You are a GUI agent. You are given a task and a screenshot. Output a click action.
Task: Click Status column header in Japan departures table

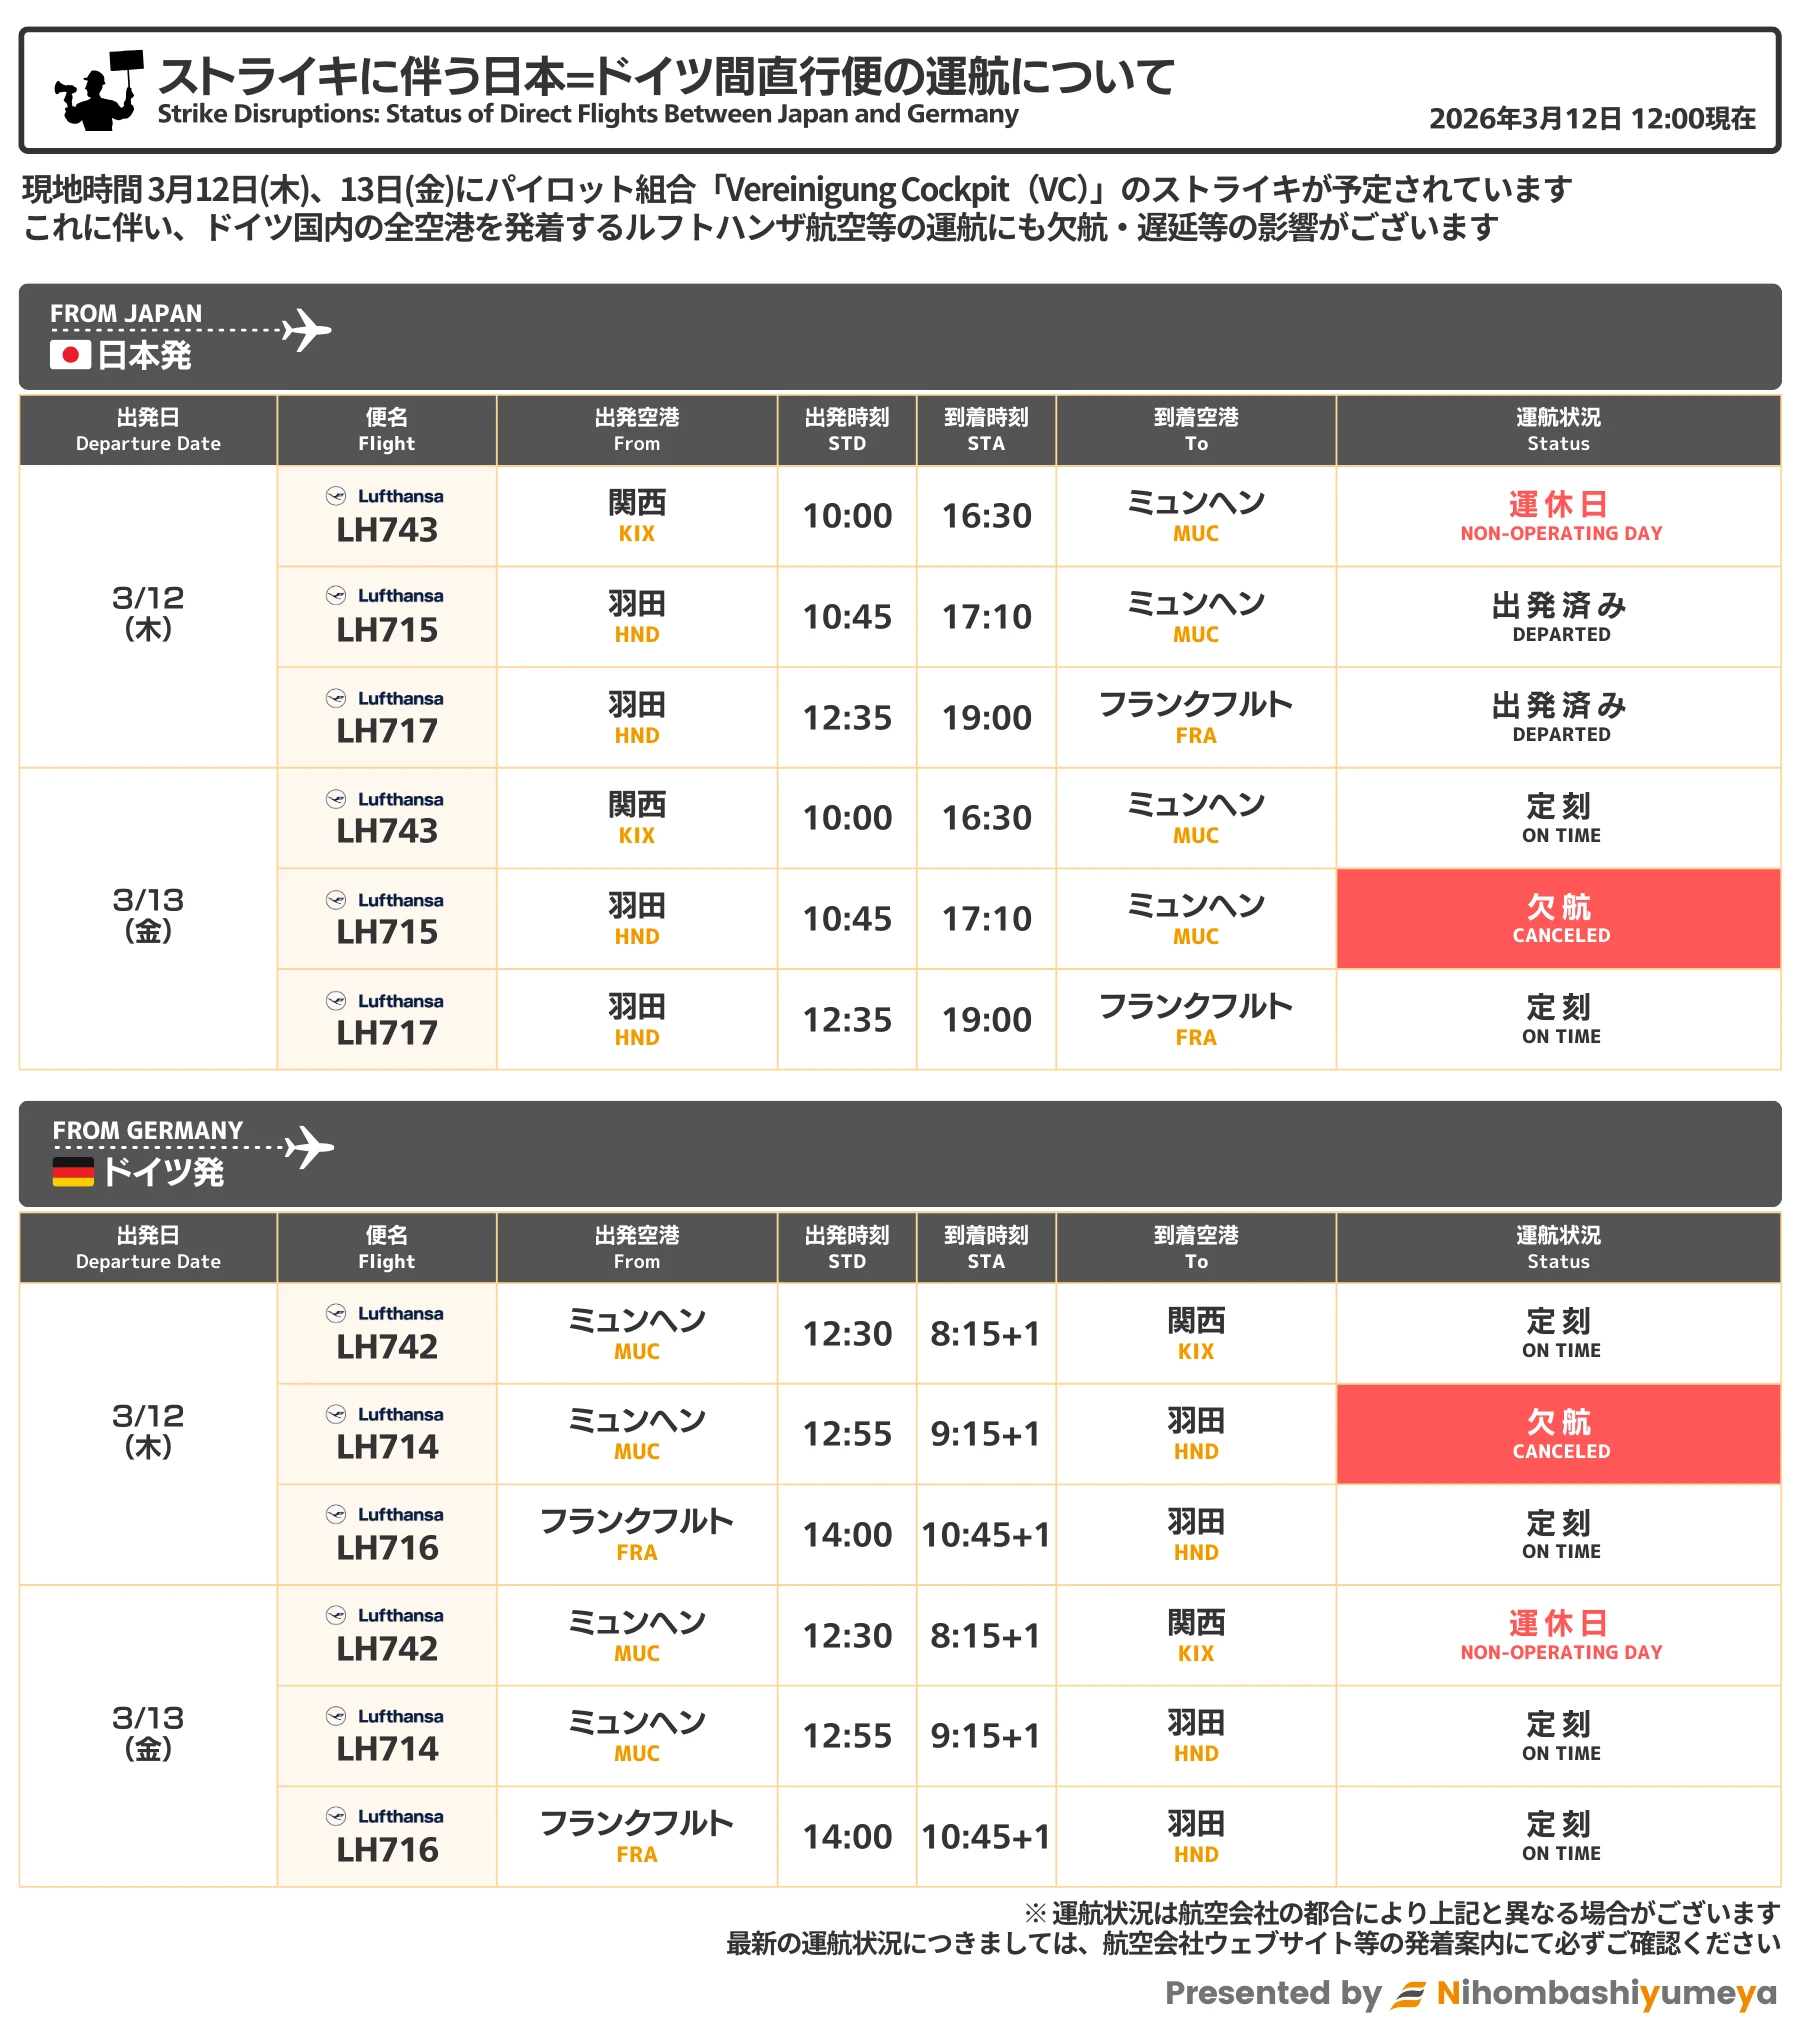[1558, 430]
